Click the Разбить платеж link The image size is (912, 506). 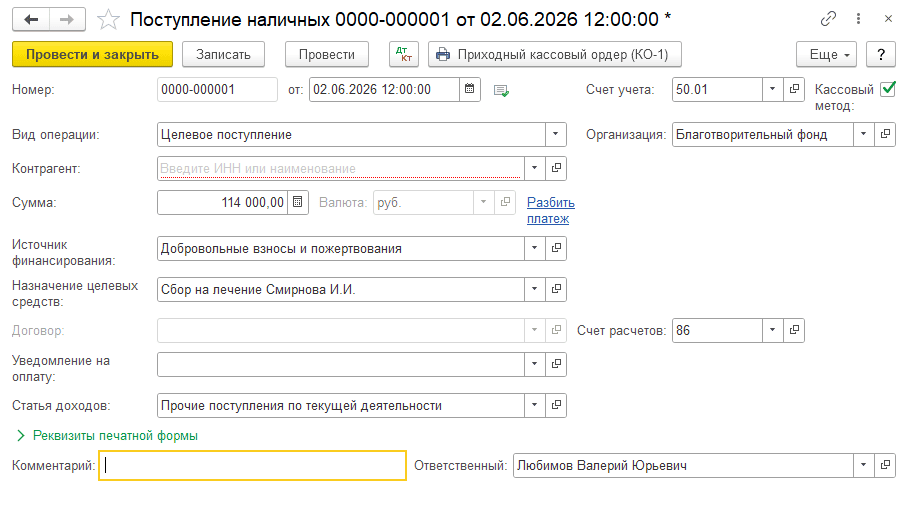tap(550, 211)
